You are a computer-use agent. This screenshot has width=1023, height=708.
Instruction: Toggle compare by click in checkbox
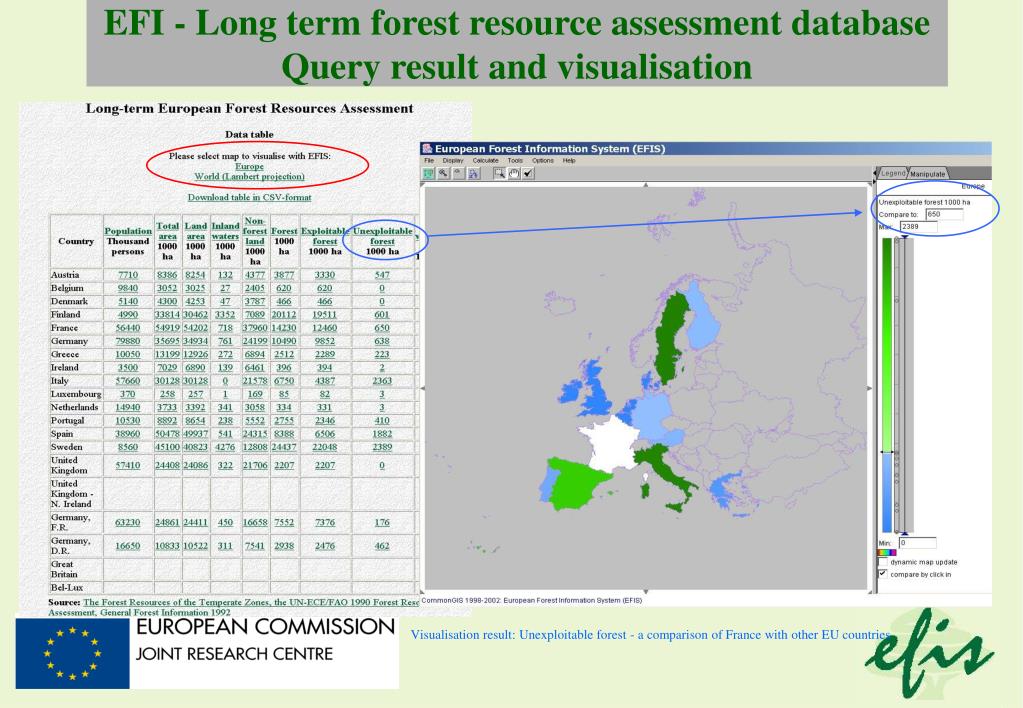(883, 574)
